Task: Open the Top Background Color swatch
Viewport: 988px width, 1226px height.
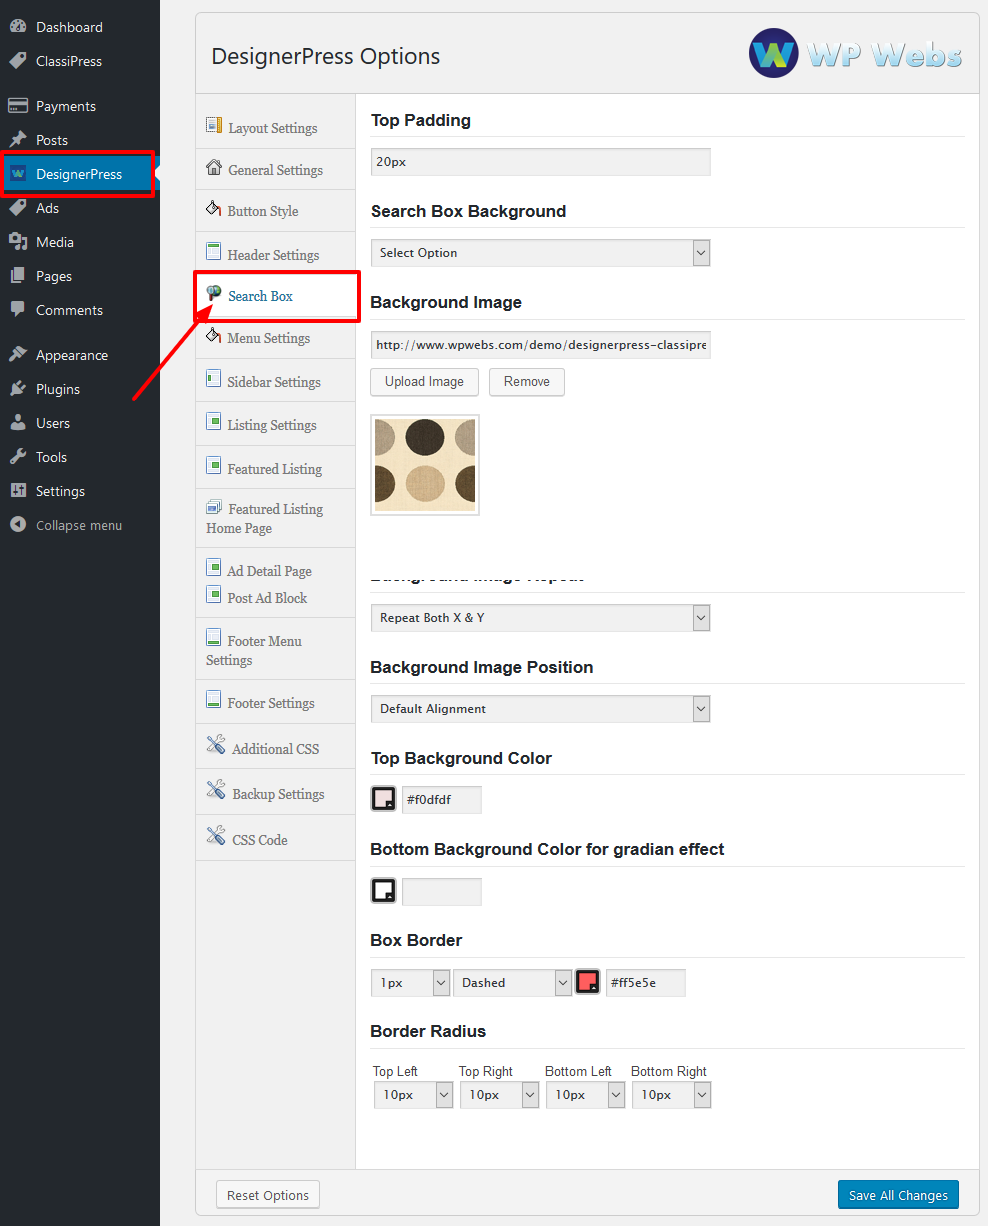Action: point(384,799)
